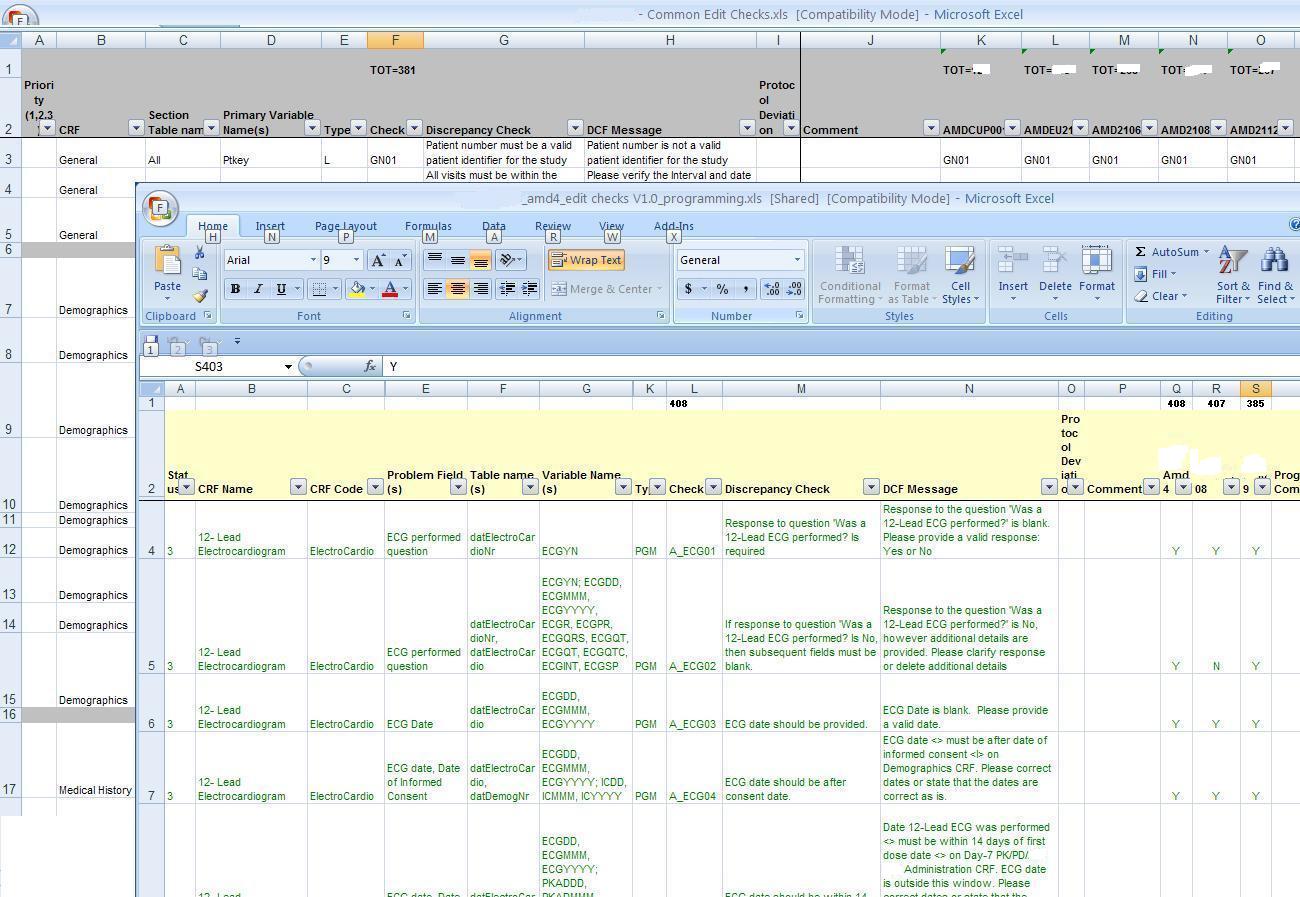Open the Office button in the front window

pyautogui.click(x=159, y=207)
